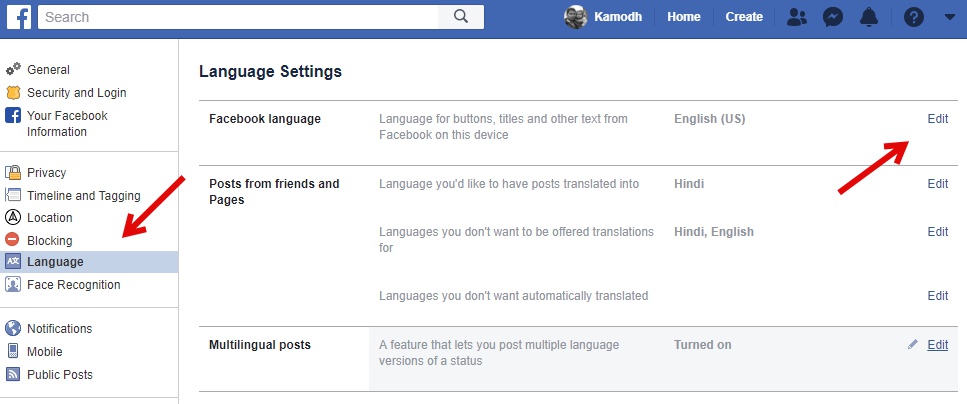
Task: Click the Notifications globe icon
Action: pyautogui.click(x=13, y=328)
